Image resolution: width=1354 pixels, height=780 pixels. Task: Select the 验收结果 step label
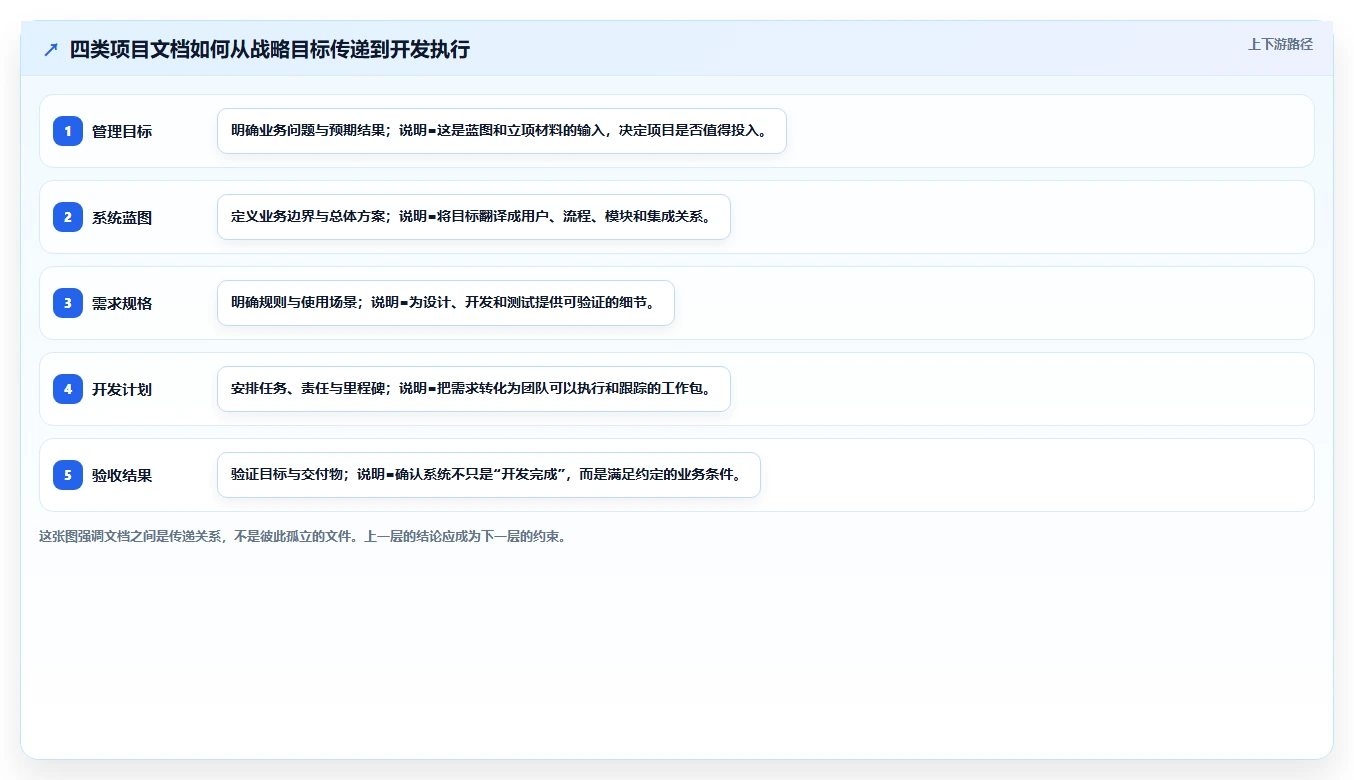click(122, 475)
